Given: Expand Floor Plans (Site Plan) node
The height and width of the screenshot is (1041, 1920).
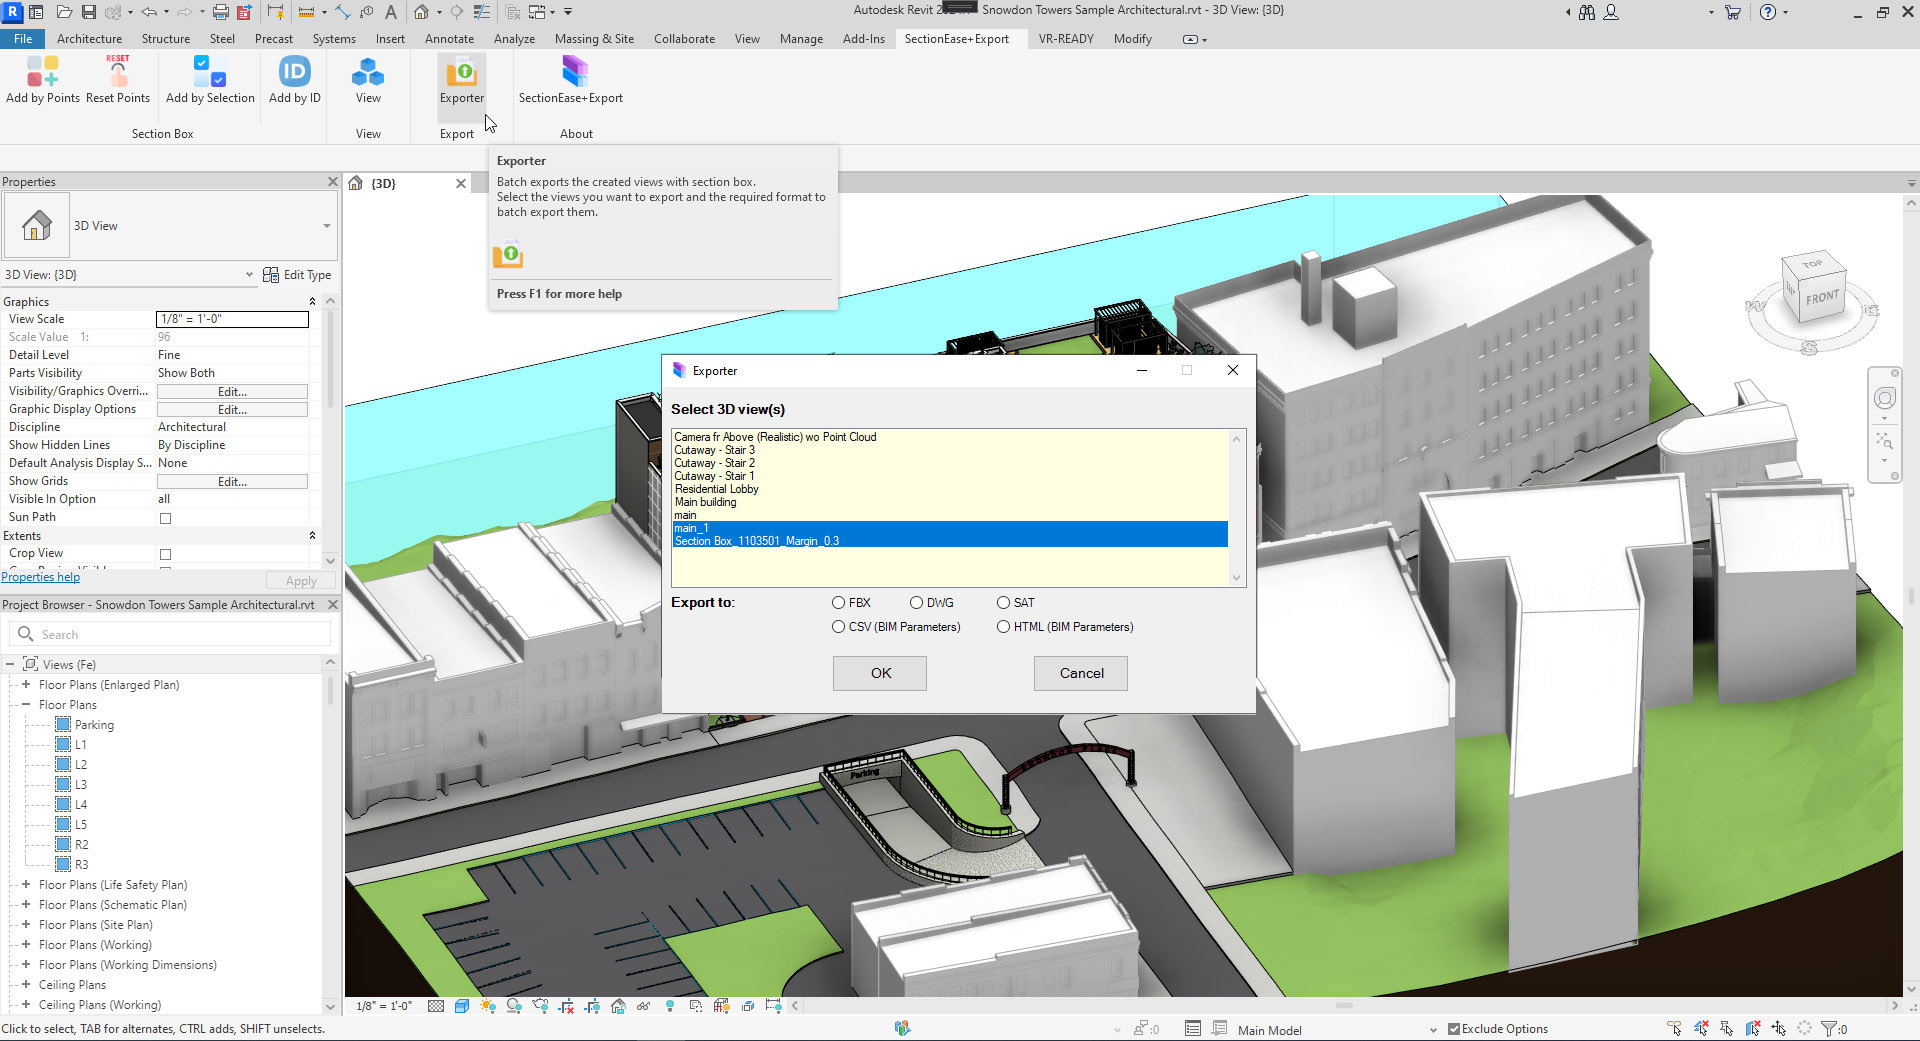Looking at the screenshot, I should click(26, 925).
